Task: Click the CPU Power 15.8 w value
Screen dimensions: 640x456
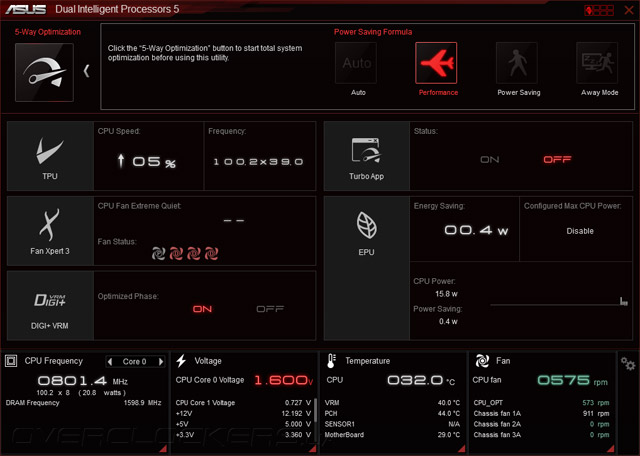Action: (446, 294)
